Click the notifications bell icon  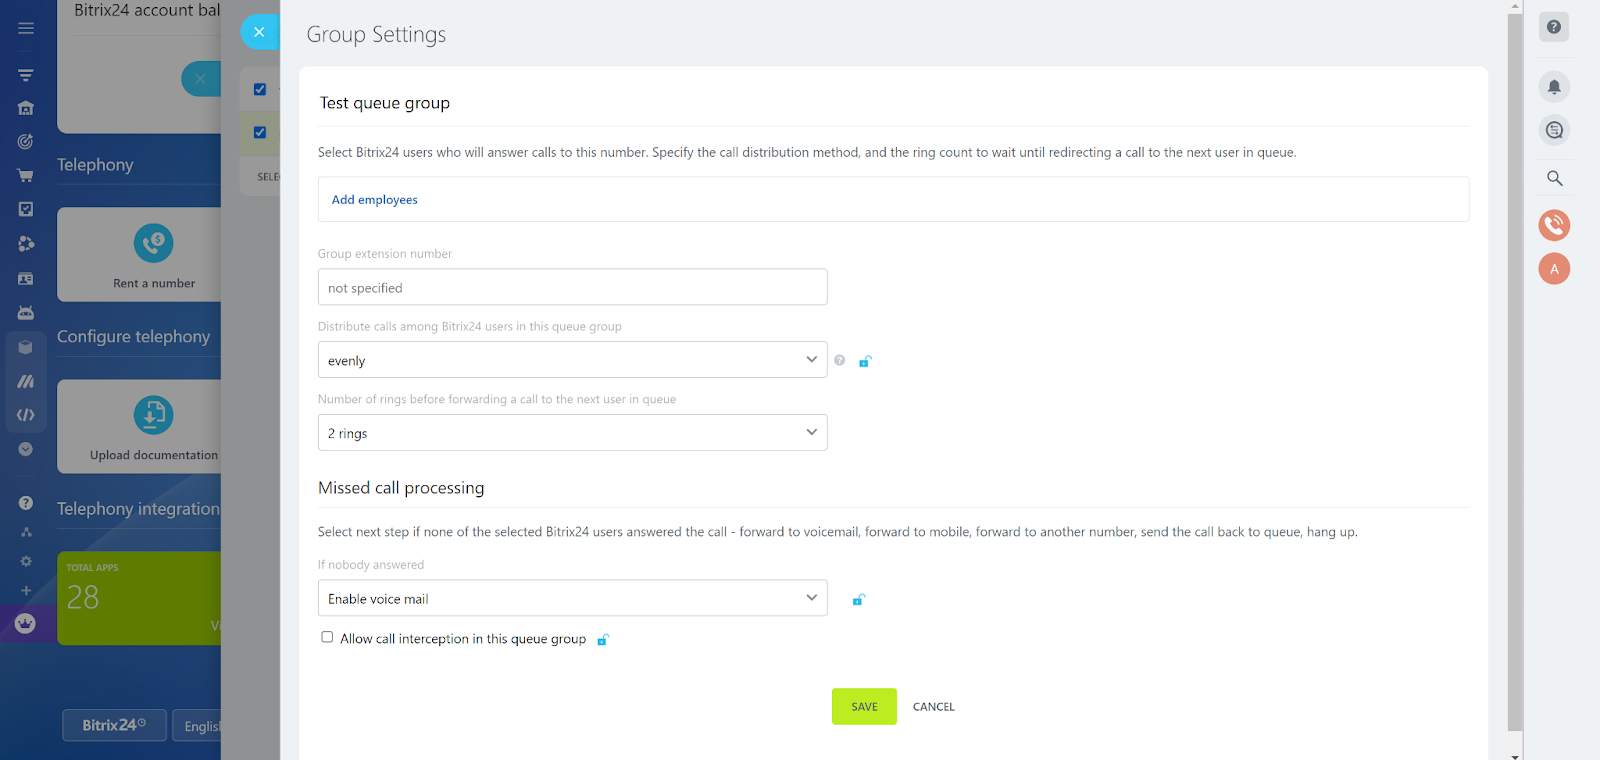tap(1554, 87)
